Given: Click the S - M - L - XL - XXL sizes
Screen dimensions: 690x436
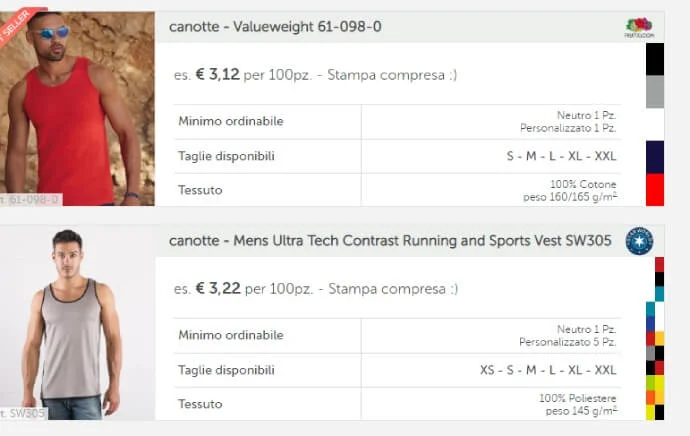Looking at the screenshot, I should pos(561,156).
